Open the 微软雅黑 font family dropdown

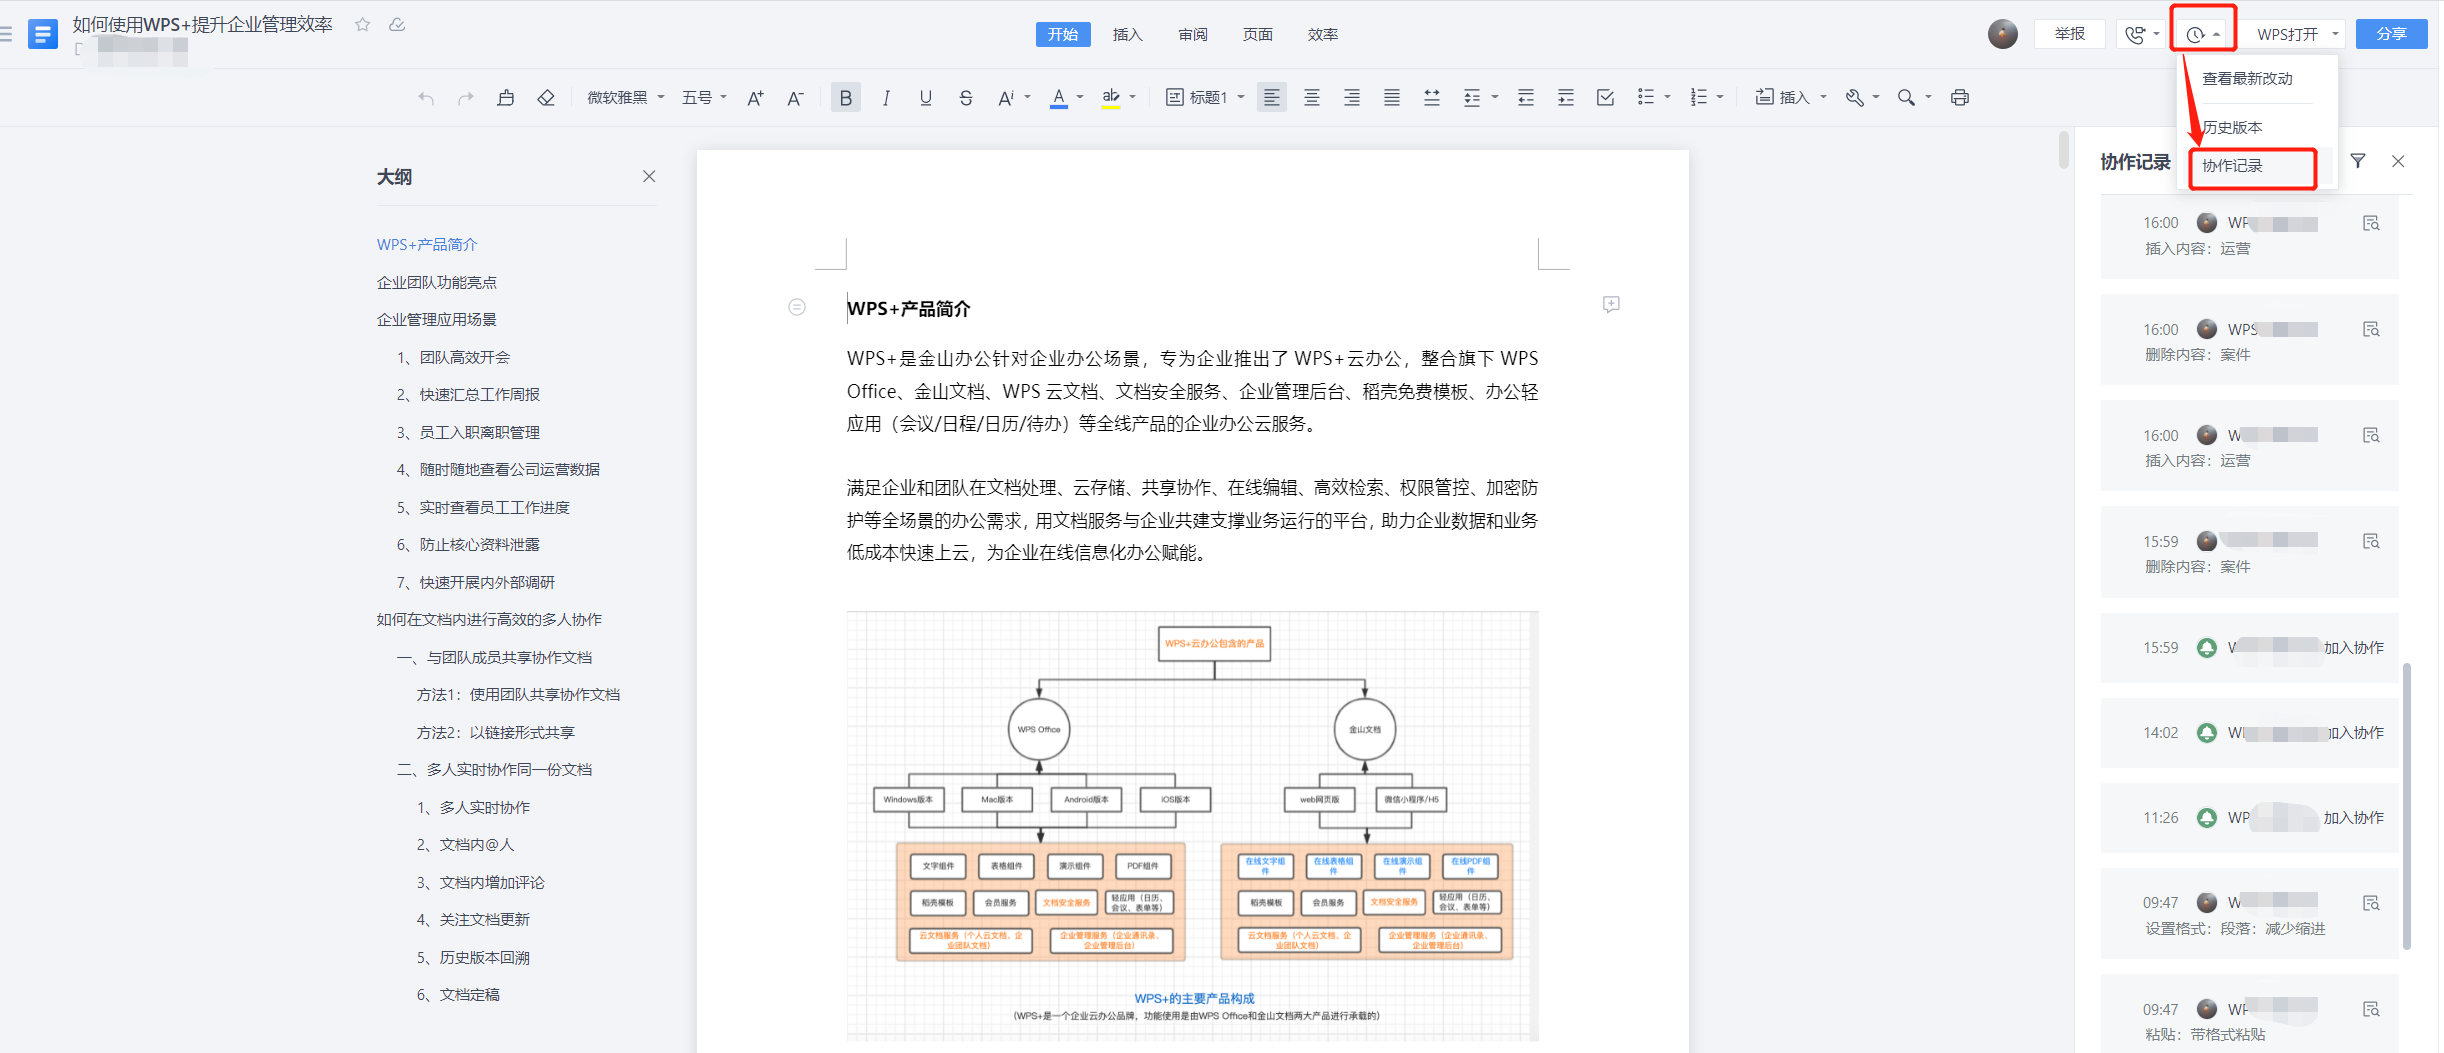point(626,97)
